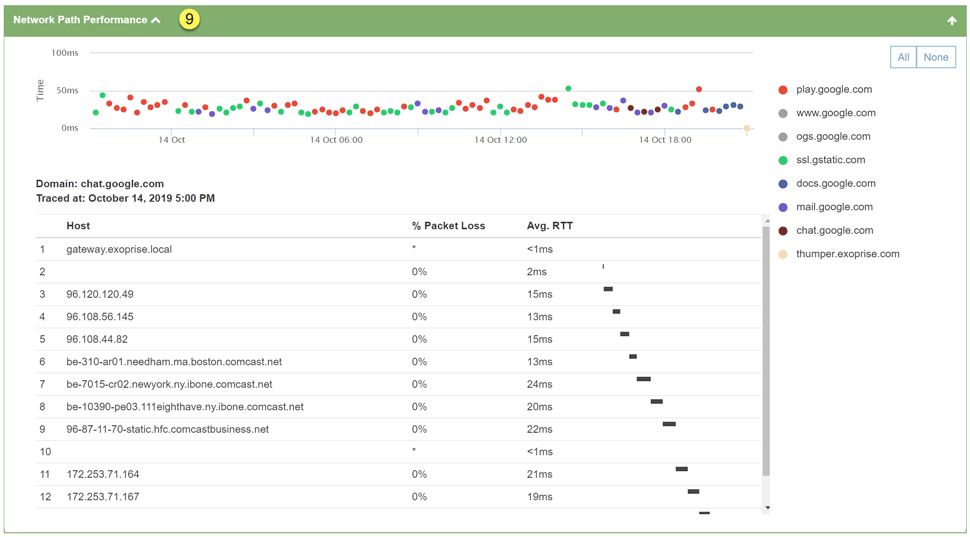
Task: Toggle www.google.com legend series
Action: (x=827, y=113)
